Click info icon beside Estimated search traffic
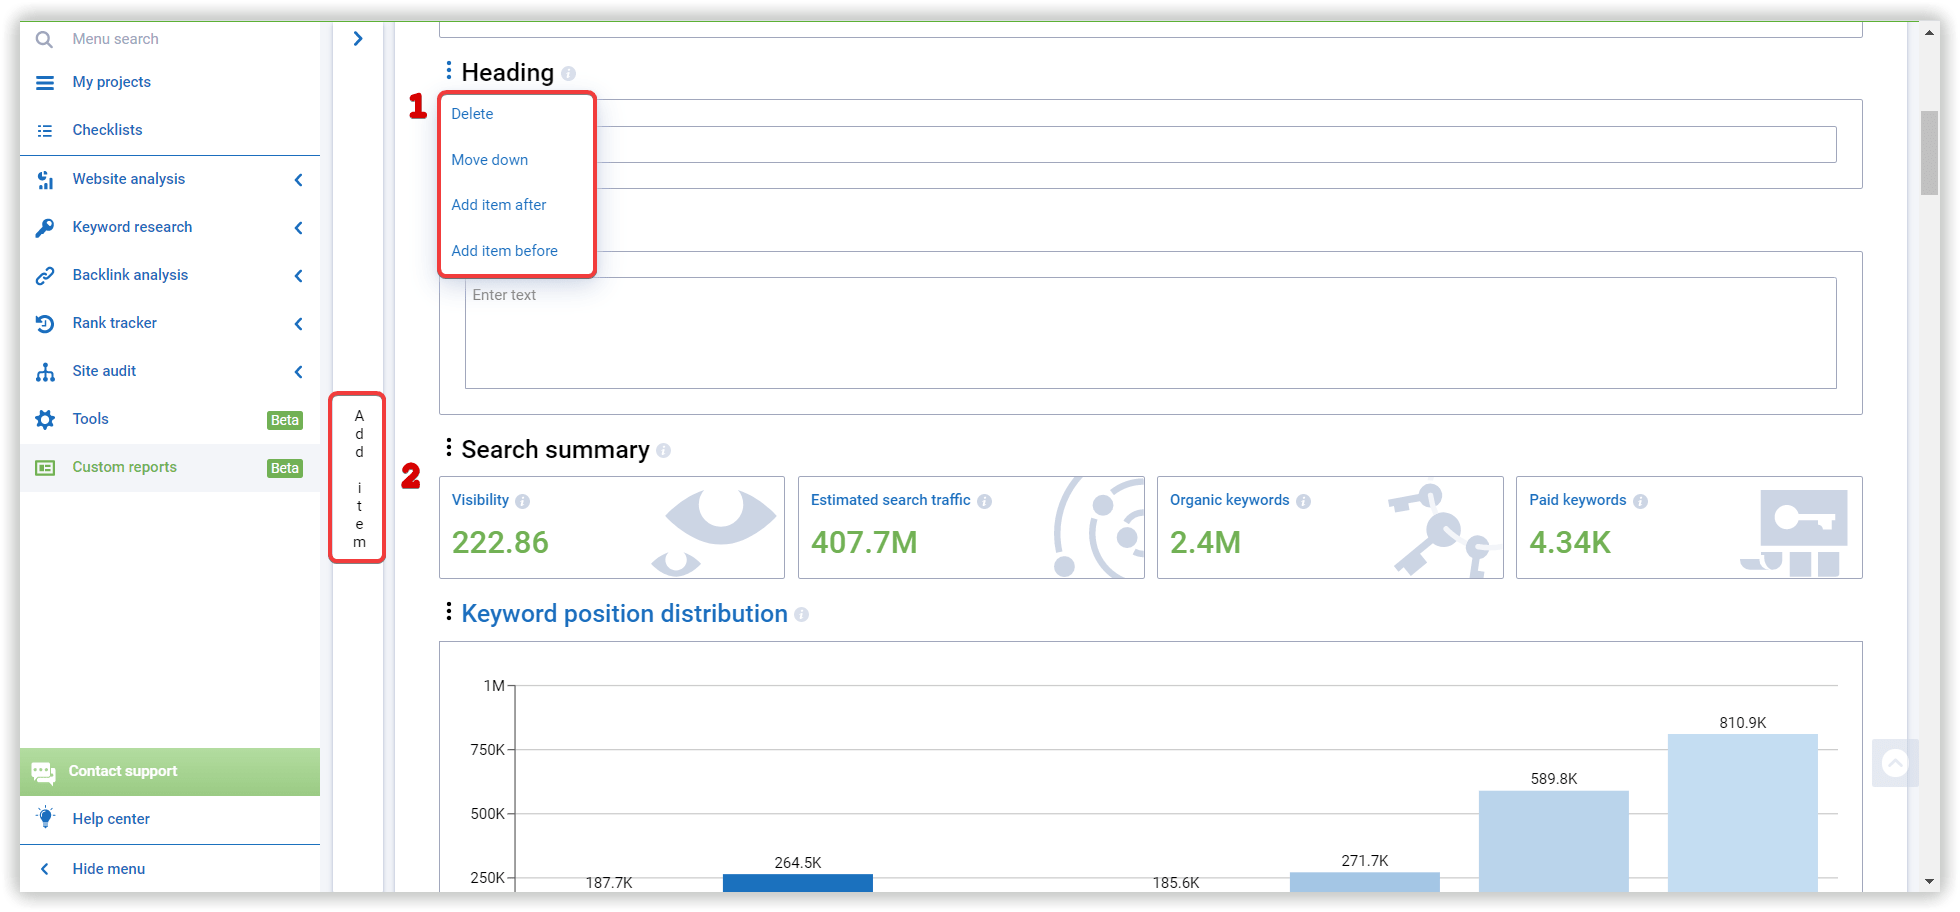 coord(984,501)
